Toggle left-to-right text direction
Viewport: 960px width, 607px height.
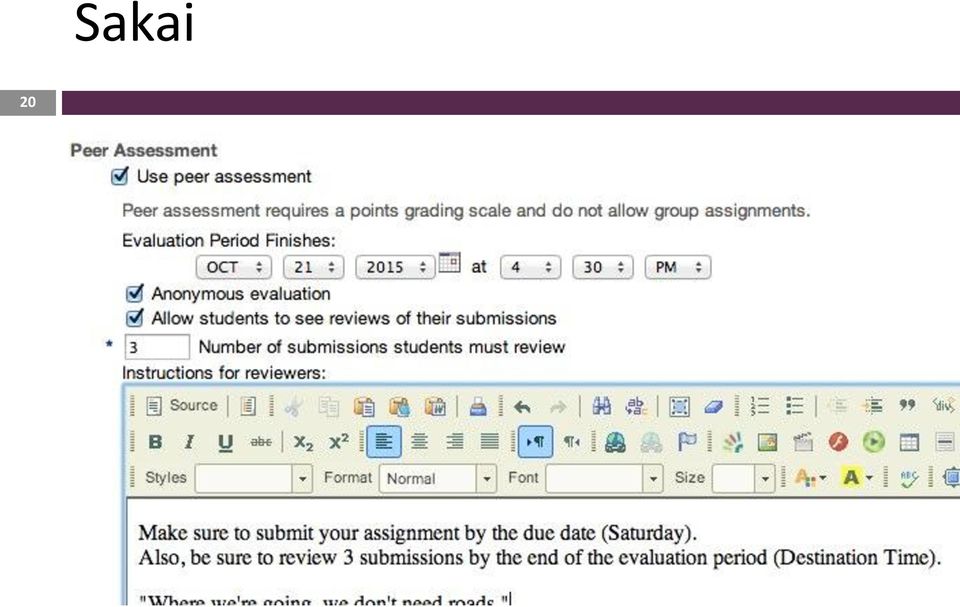click(x=536, y=442)
